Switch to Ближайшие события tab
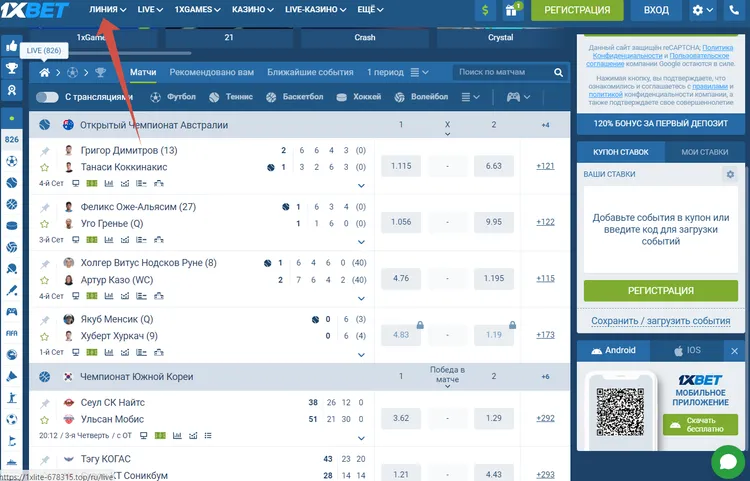This screenshot has height=481, width=750. pyautogui.click(x=310, y=72)
